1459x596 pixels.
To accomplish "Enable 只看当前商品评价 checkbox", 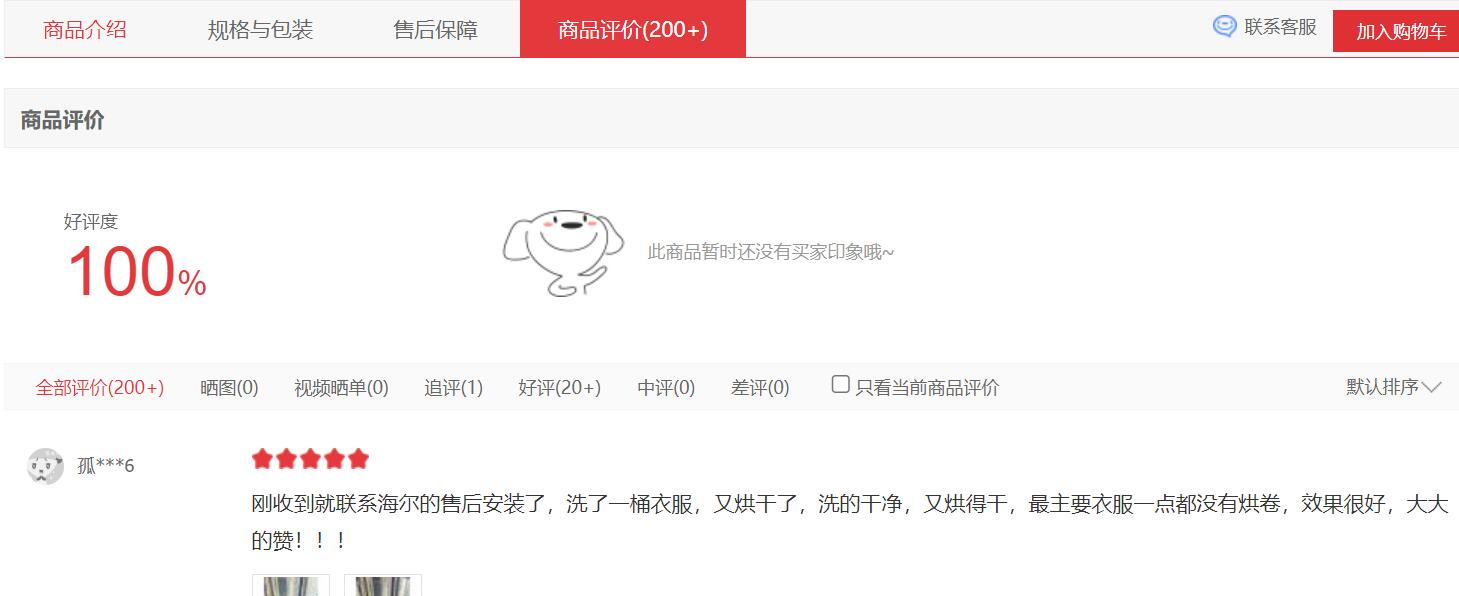I will [841, 385].
